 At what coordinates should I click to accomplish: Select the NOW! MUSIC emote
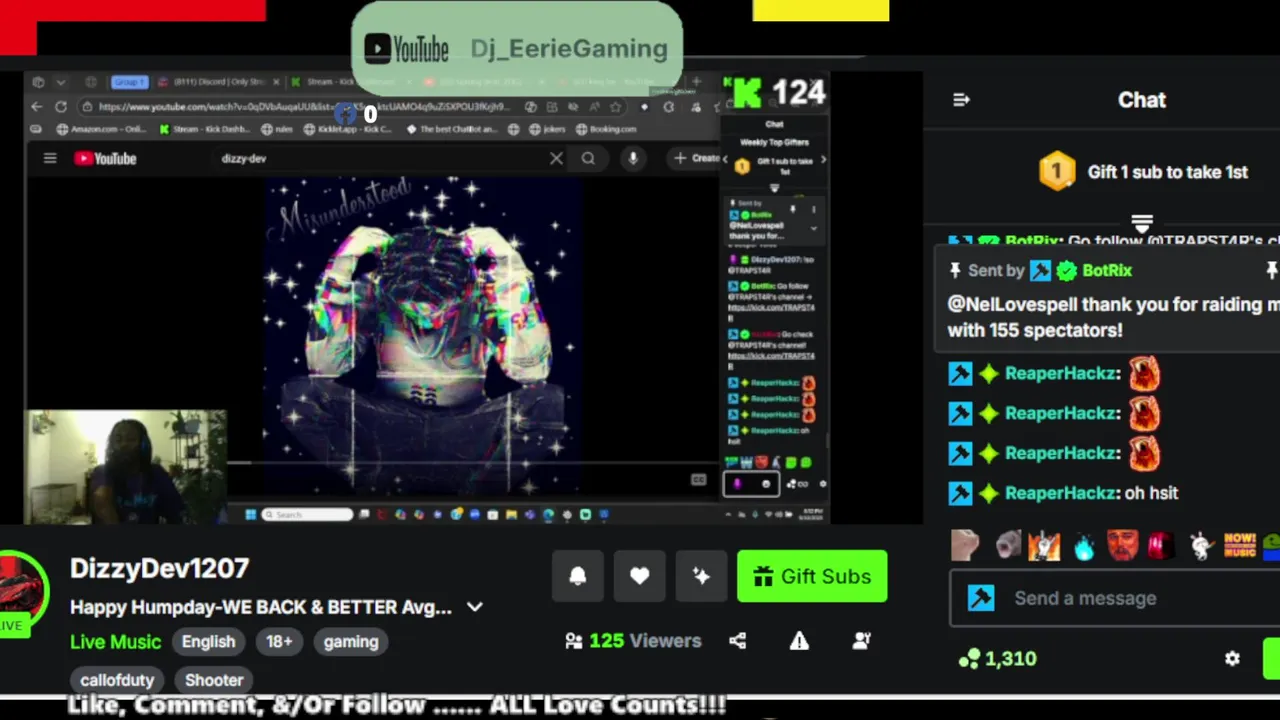coord(1239,546)
